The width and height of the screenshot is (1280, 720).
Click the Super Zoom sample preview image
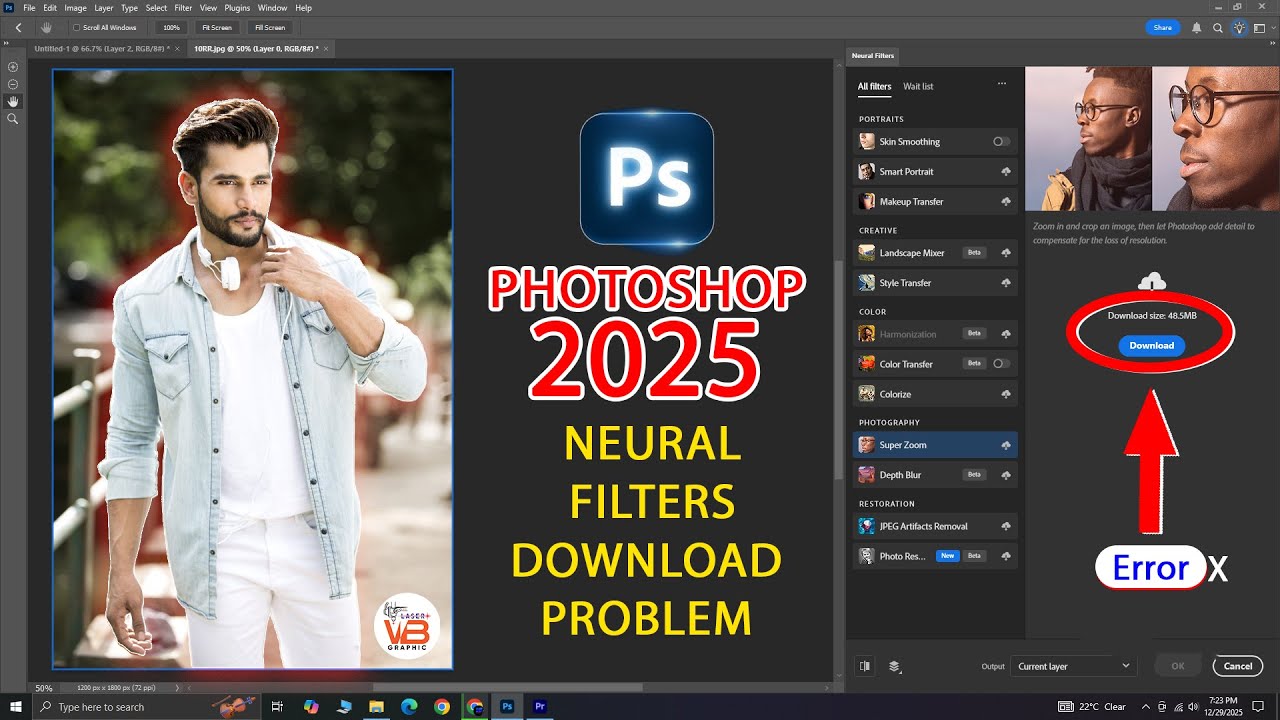(x=1152, y=138)
